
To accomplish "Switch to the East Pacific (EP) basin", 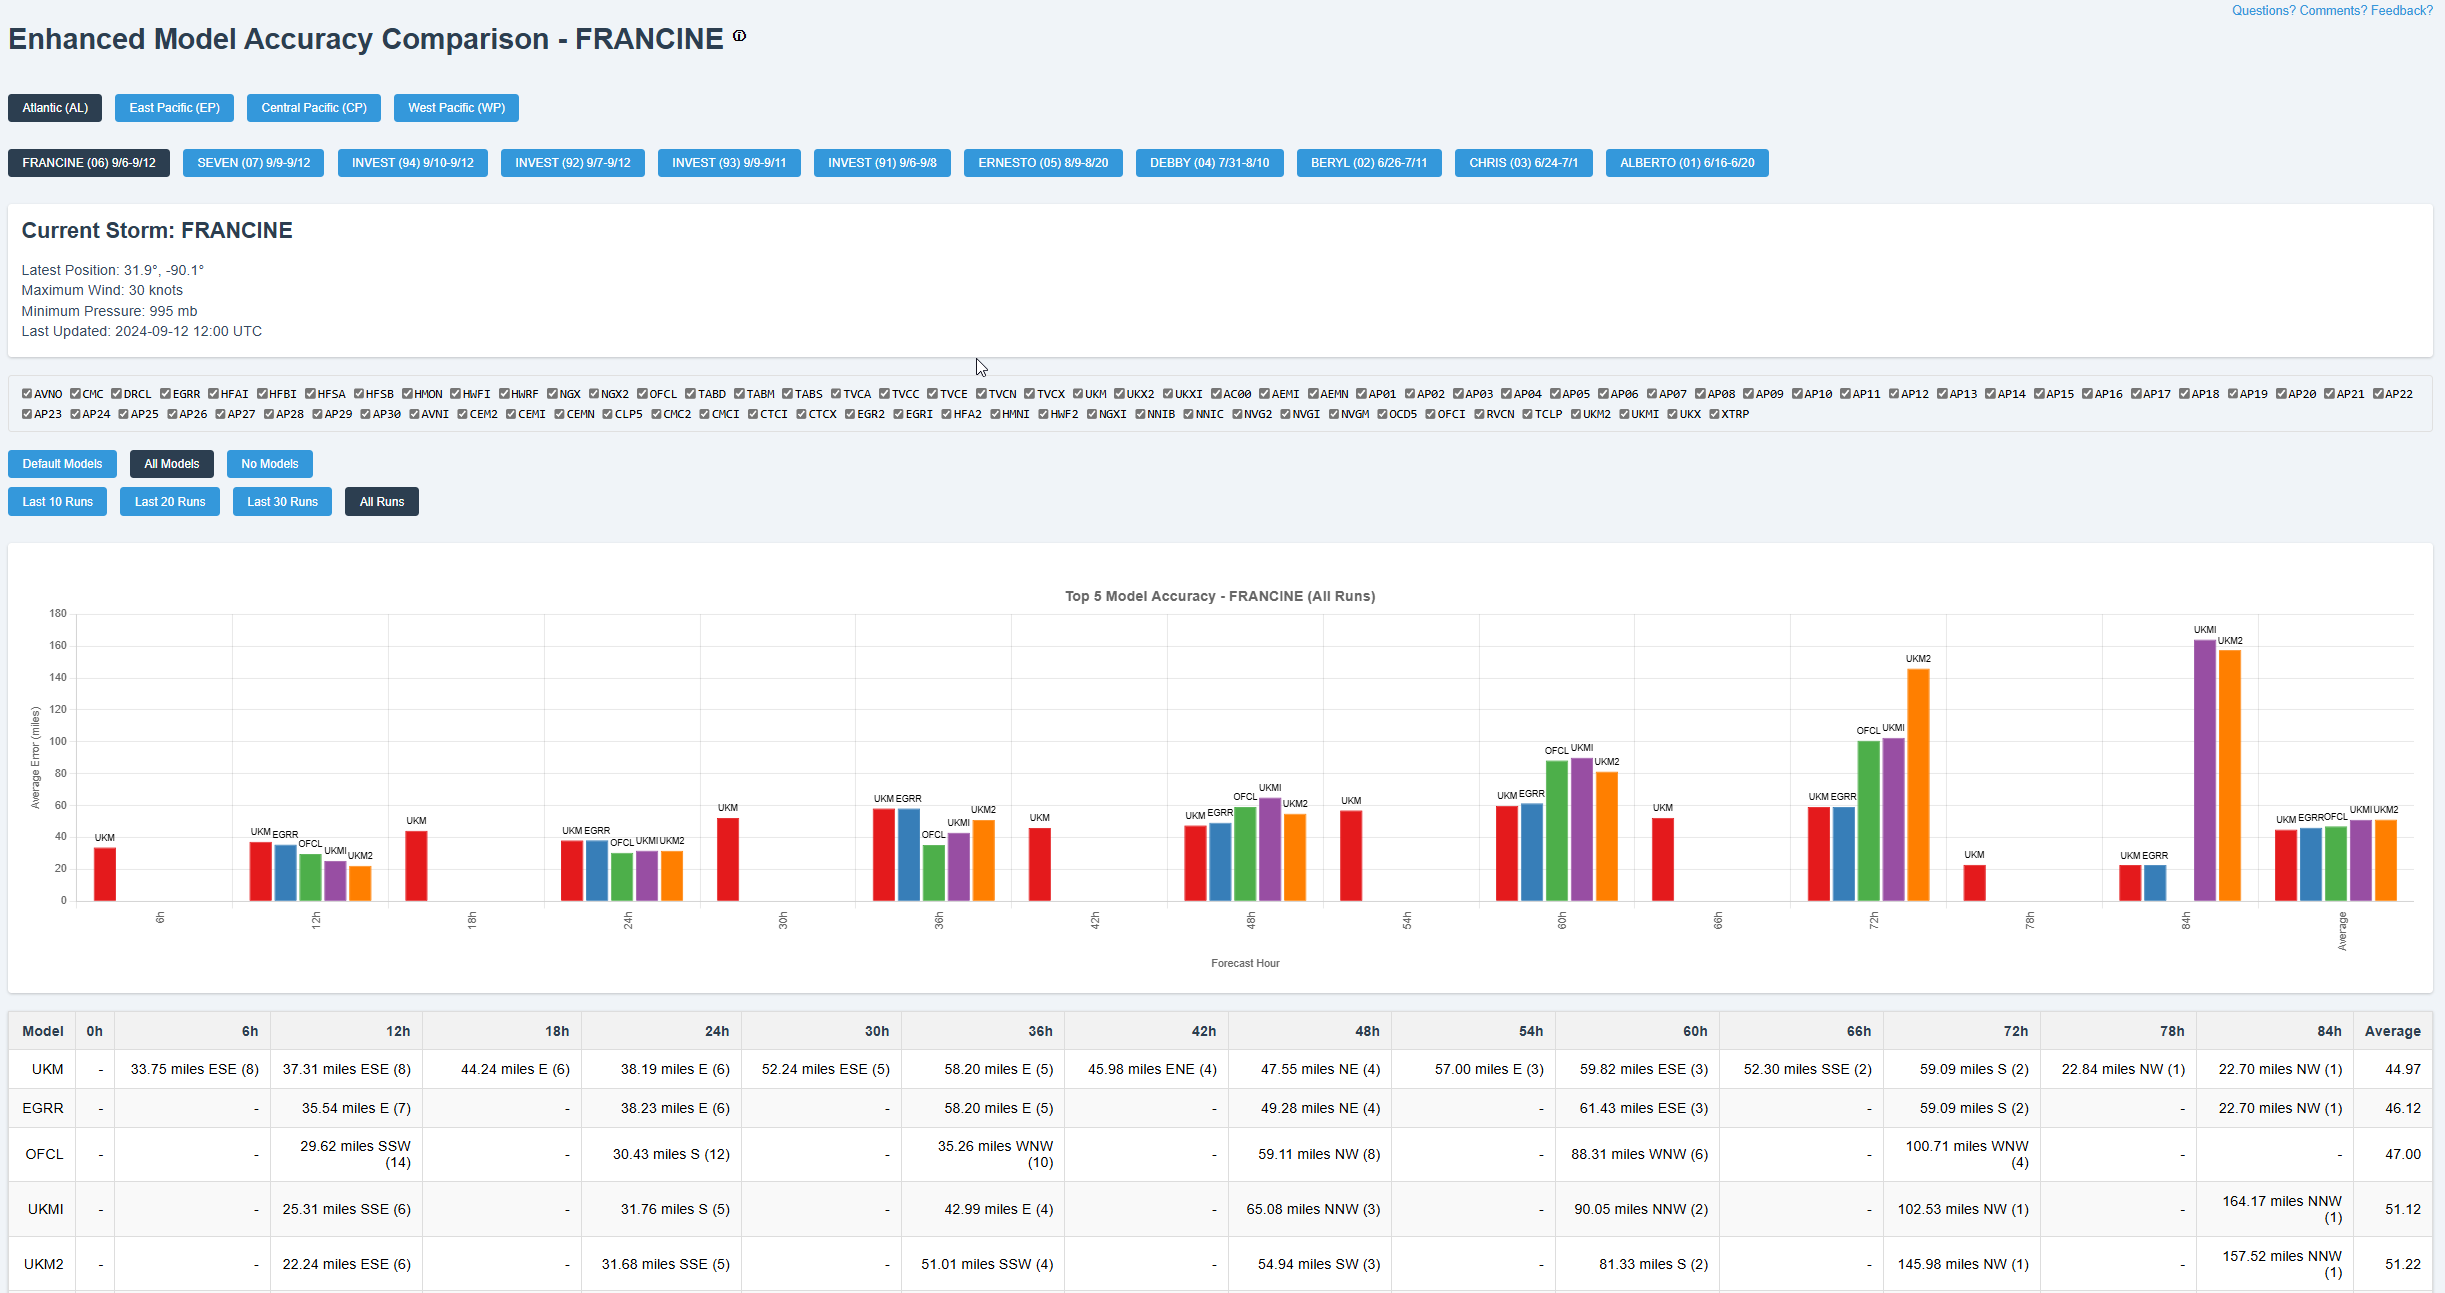I will [174, 108].
